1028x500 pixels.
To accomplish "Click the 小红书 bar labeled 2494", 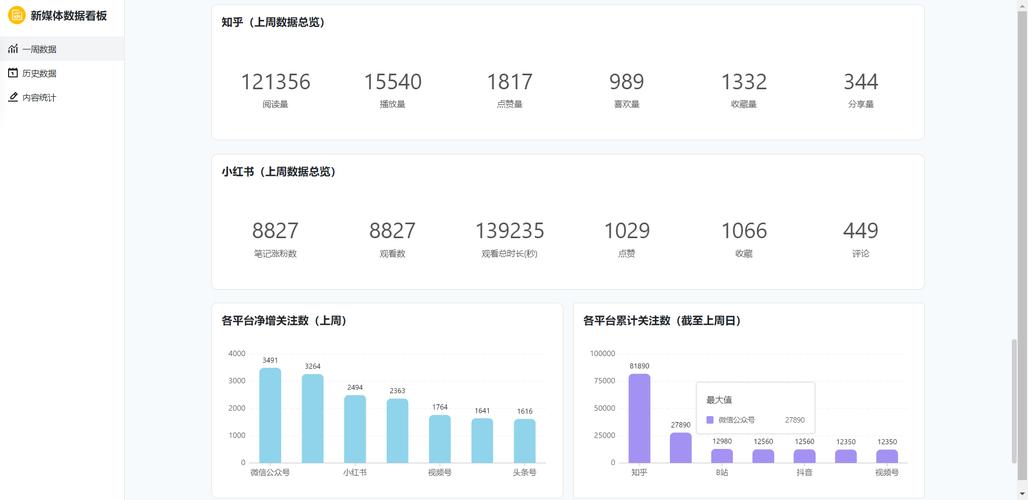I will 355,429.
